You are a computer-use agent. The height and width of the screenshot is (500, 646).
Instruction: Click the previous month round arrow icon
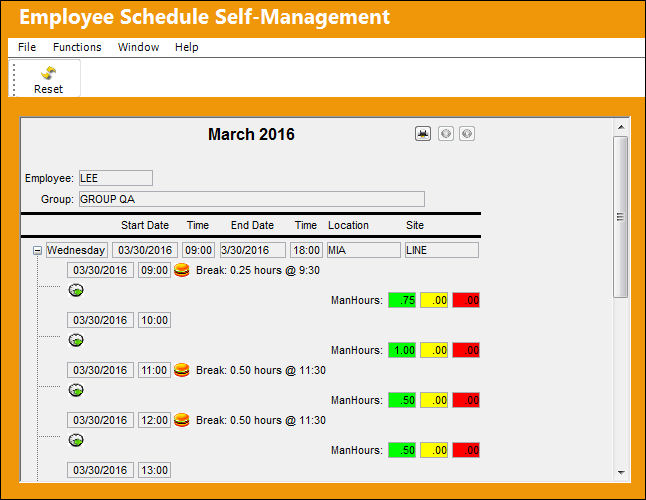coord(446,133)
